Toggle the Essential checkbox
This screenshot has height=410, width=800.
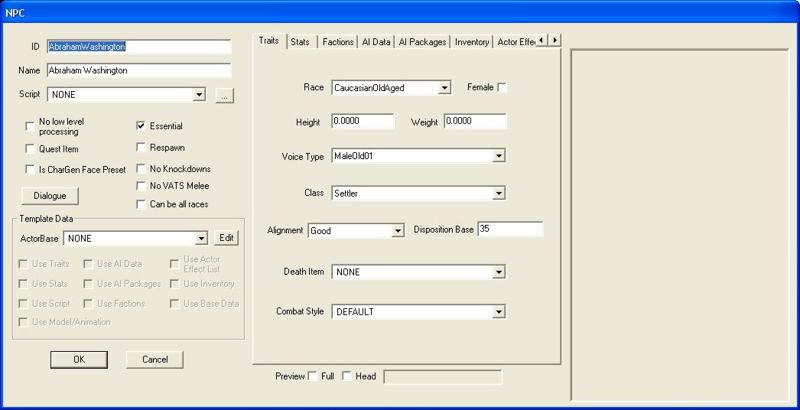141,126
